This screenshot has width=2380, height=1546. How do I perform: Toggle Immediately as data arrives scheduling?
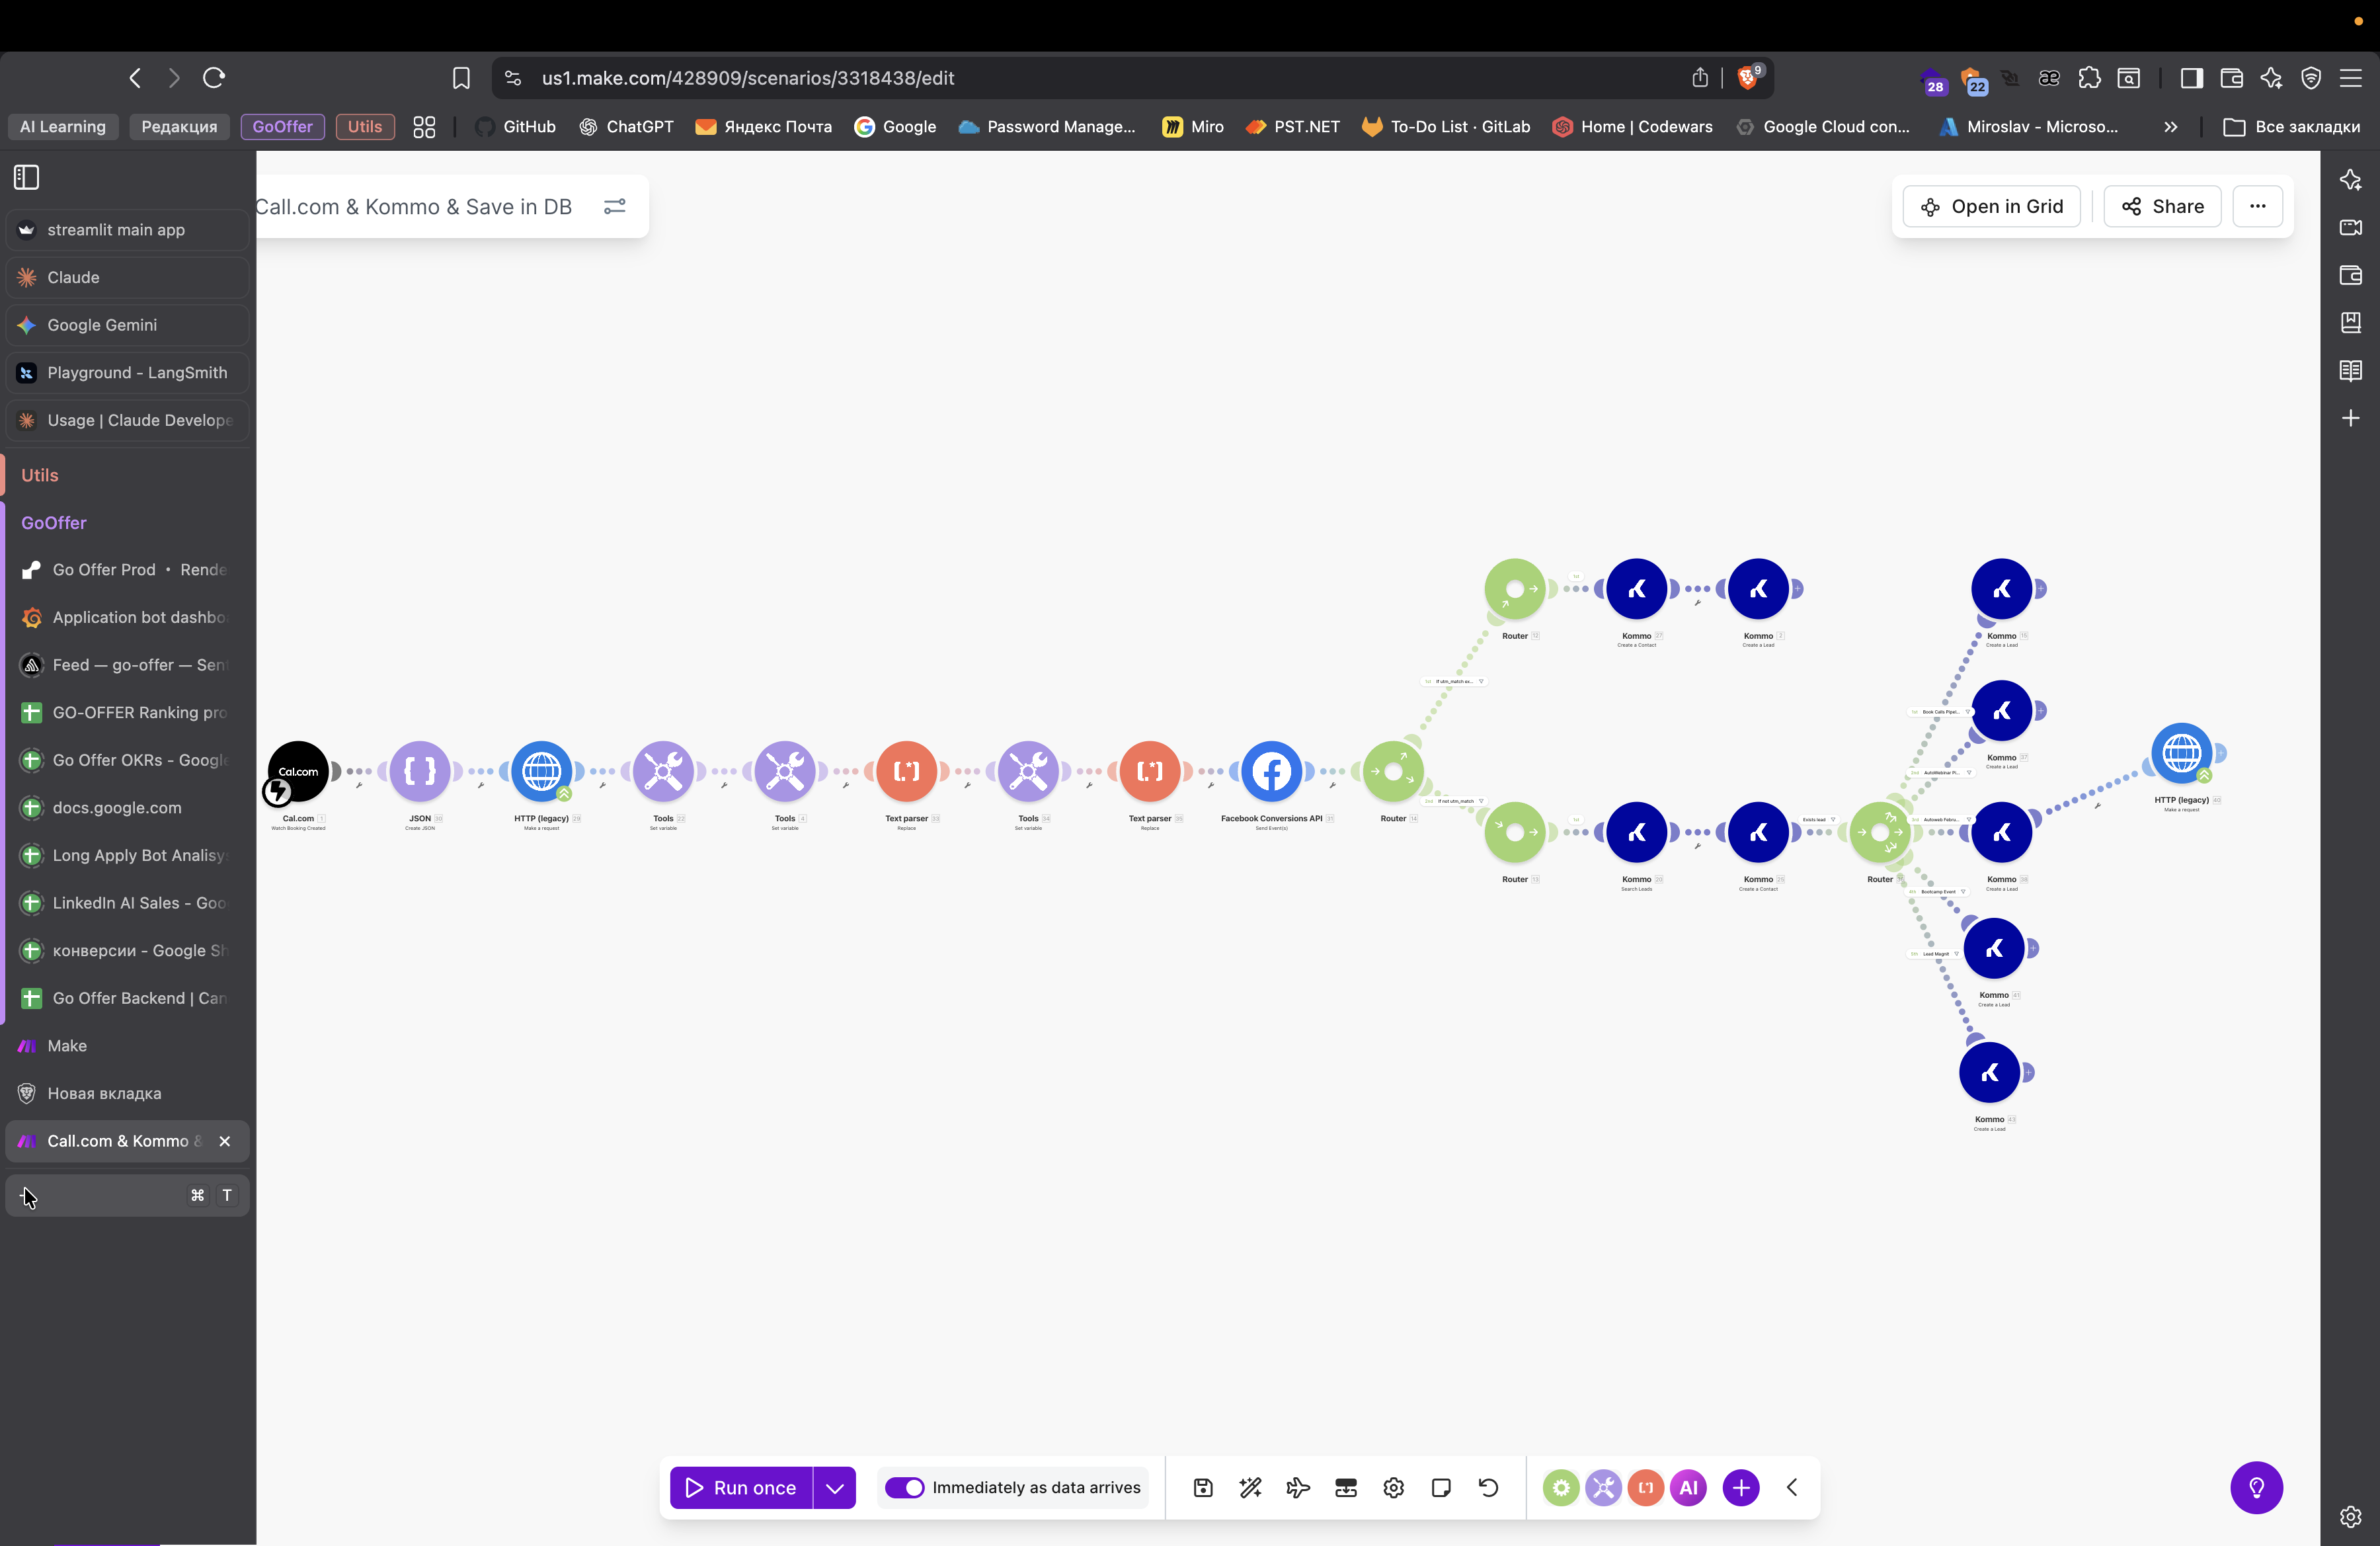[905, 1487]
